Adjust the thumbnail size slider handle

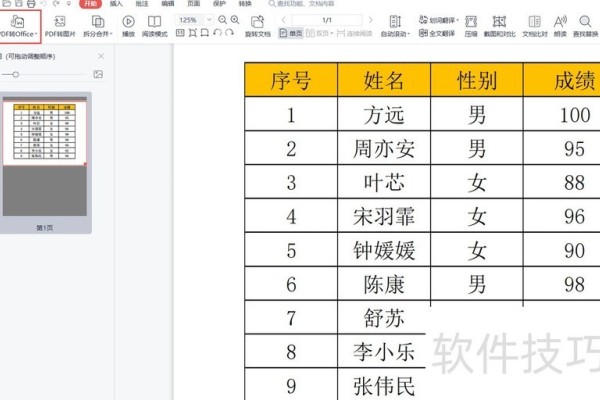16,74
